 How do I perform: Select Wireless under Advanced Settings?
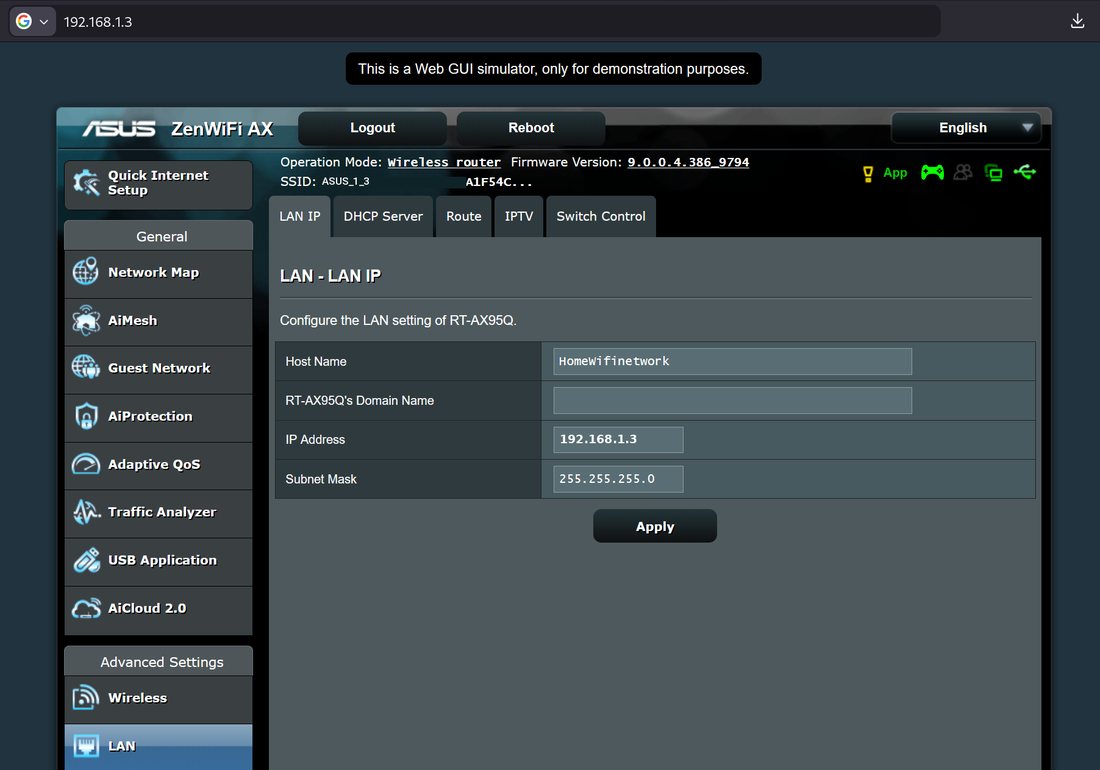(159, 698)
